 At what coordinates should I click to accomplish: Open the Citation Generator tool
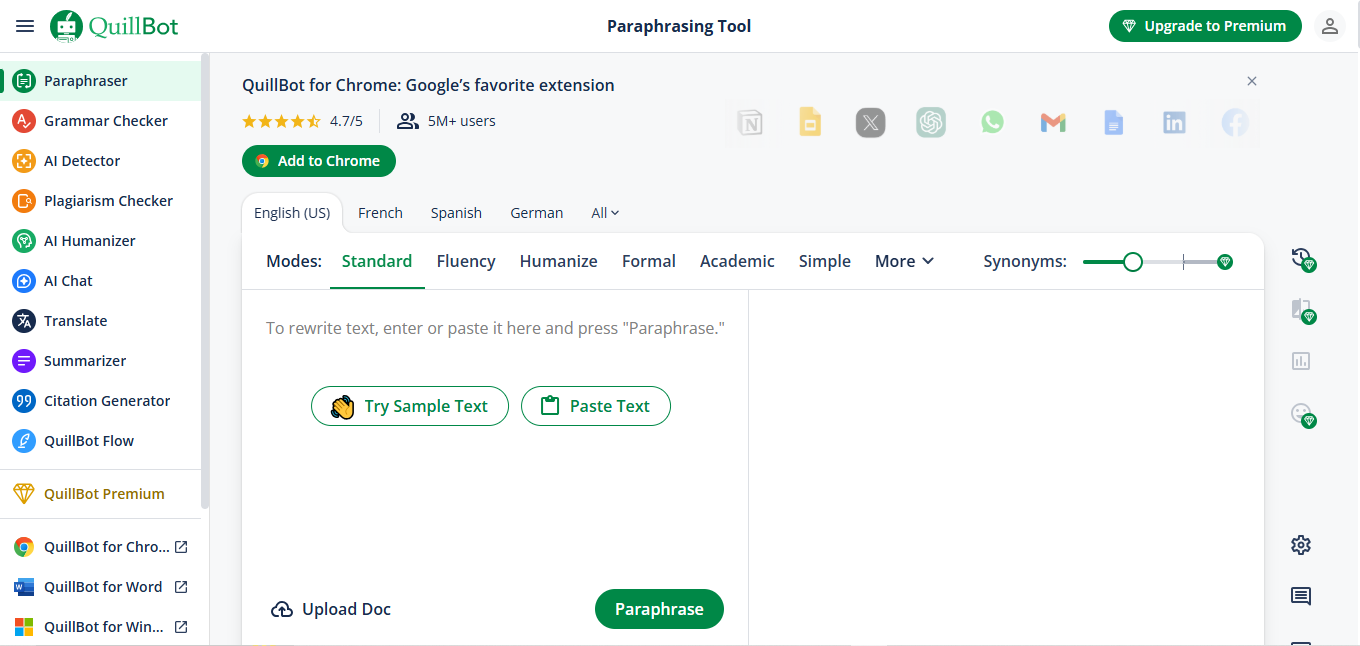[106, 401]
